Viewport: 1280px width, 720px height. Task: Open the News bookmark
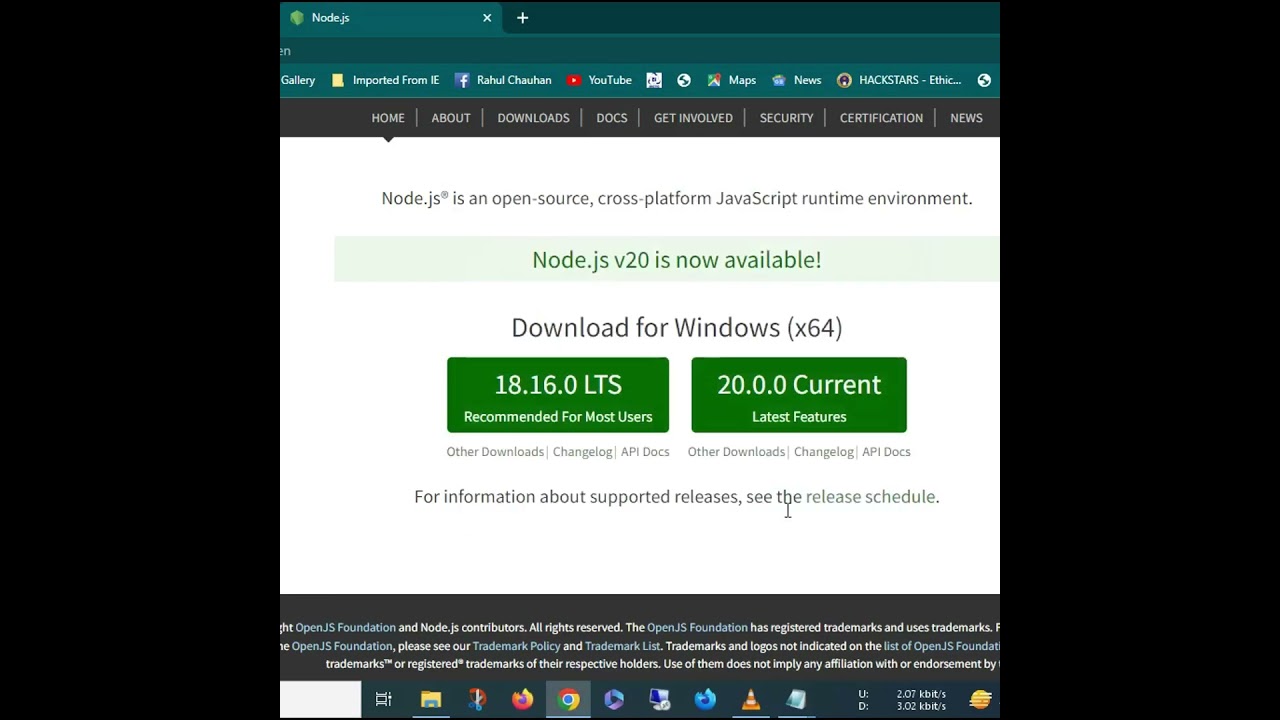[797, 80]
